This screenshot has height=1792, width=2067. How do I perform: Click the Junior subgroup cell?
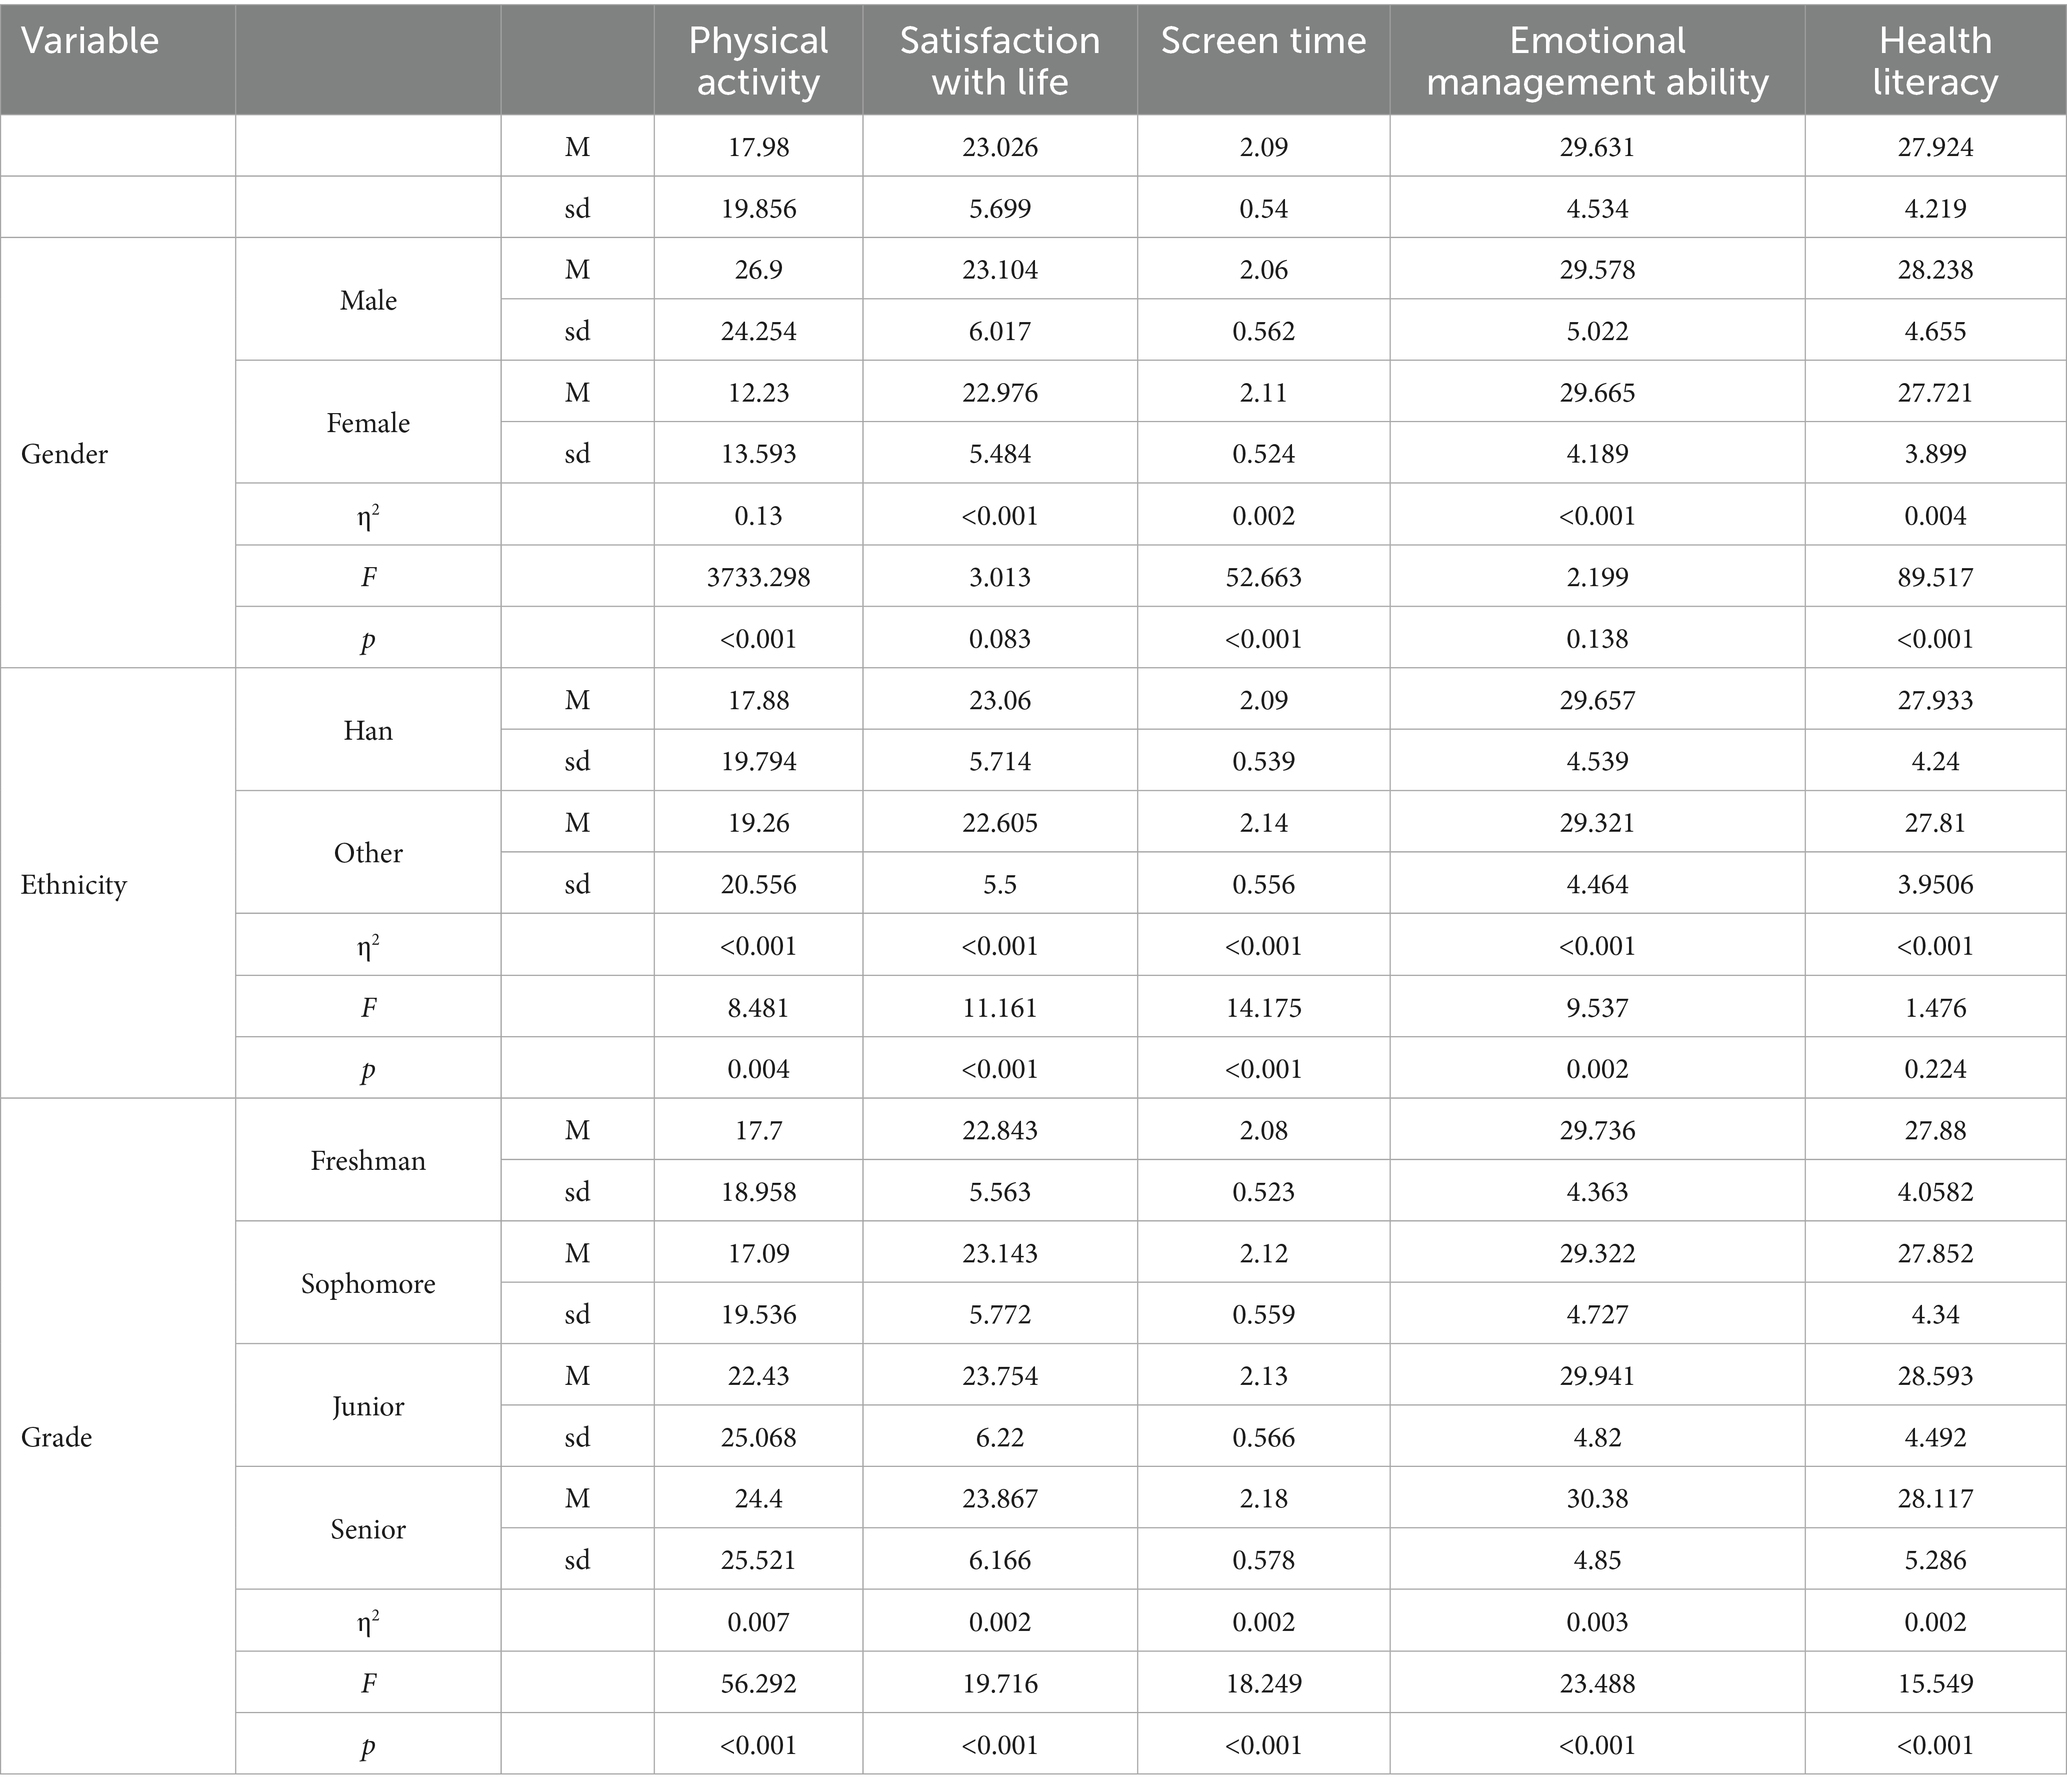[x=368, y=1406]
